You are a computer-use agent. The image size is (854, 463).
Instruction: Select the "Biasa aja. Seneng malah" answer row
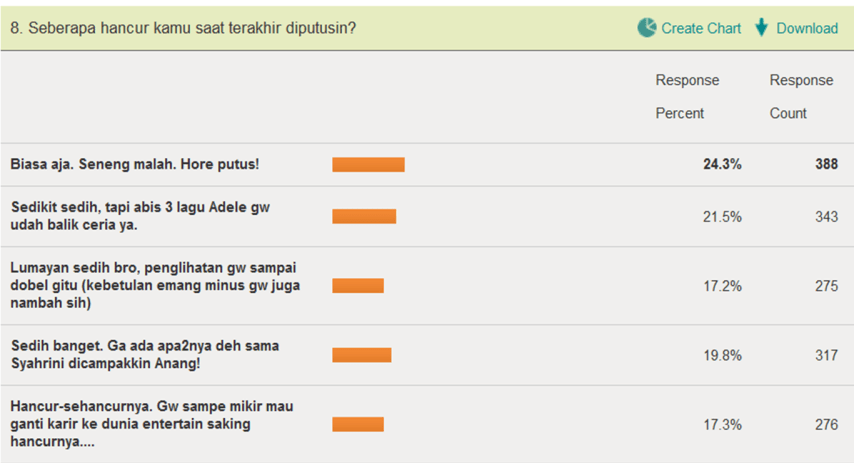tap(135, 165)
